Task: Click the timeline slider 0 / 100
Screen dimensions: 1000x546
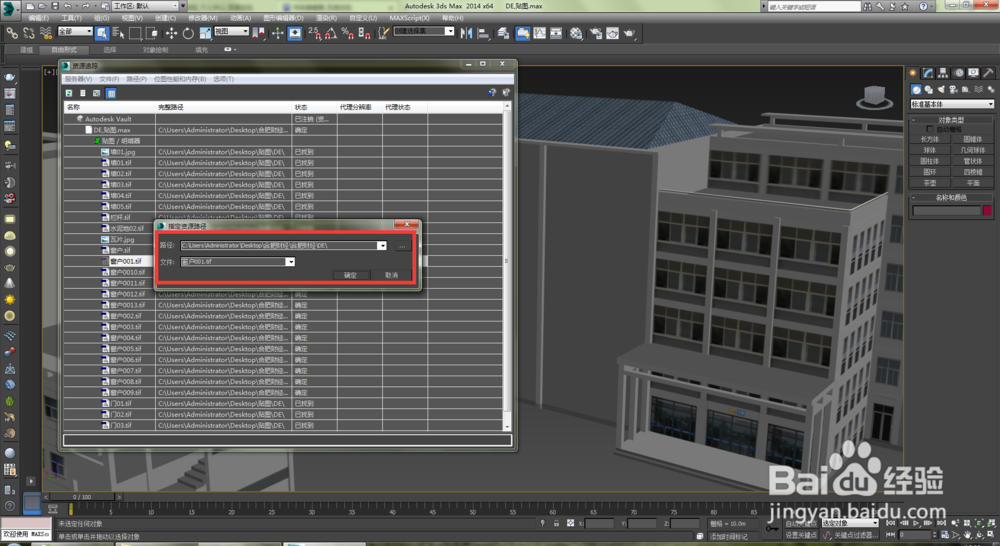Action: [x=82, y=497]
